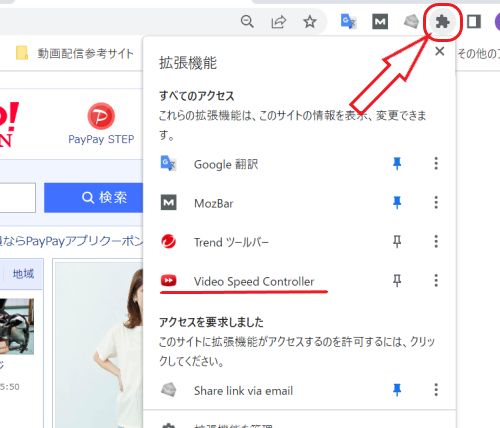Image resolution: width=500 pixels, height=428 pixels.
Task: Open more options for Trend ツールバー
Action: click(436, 241)
